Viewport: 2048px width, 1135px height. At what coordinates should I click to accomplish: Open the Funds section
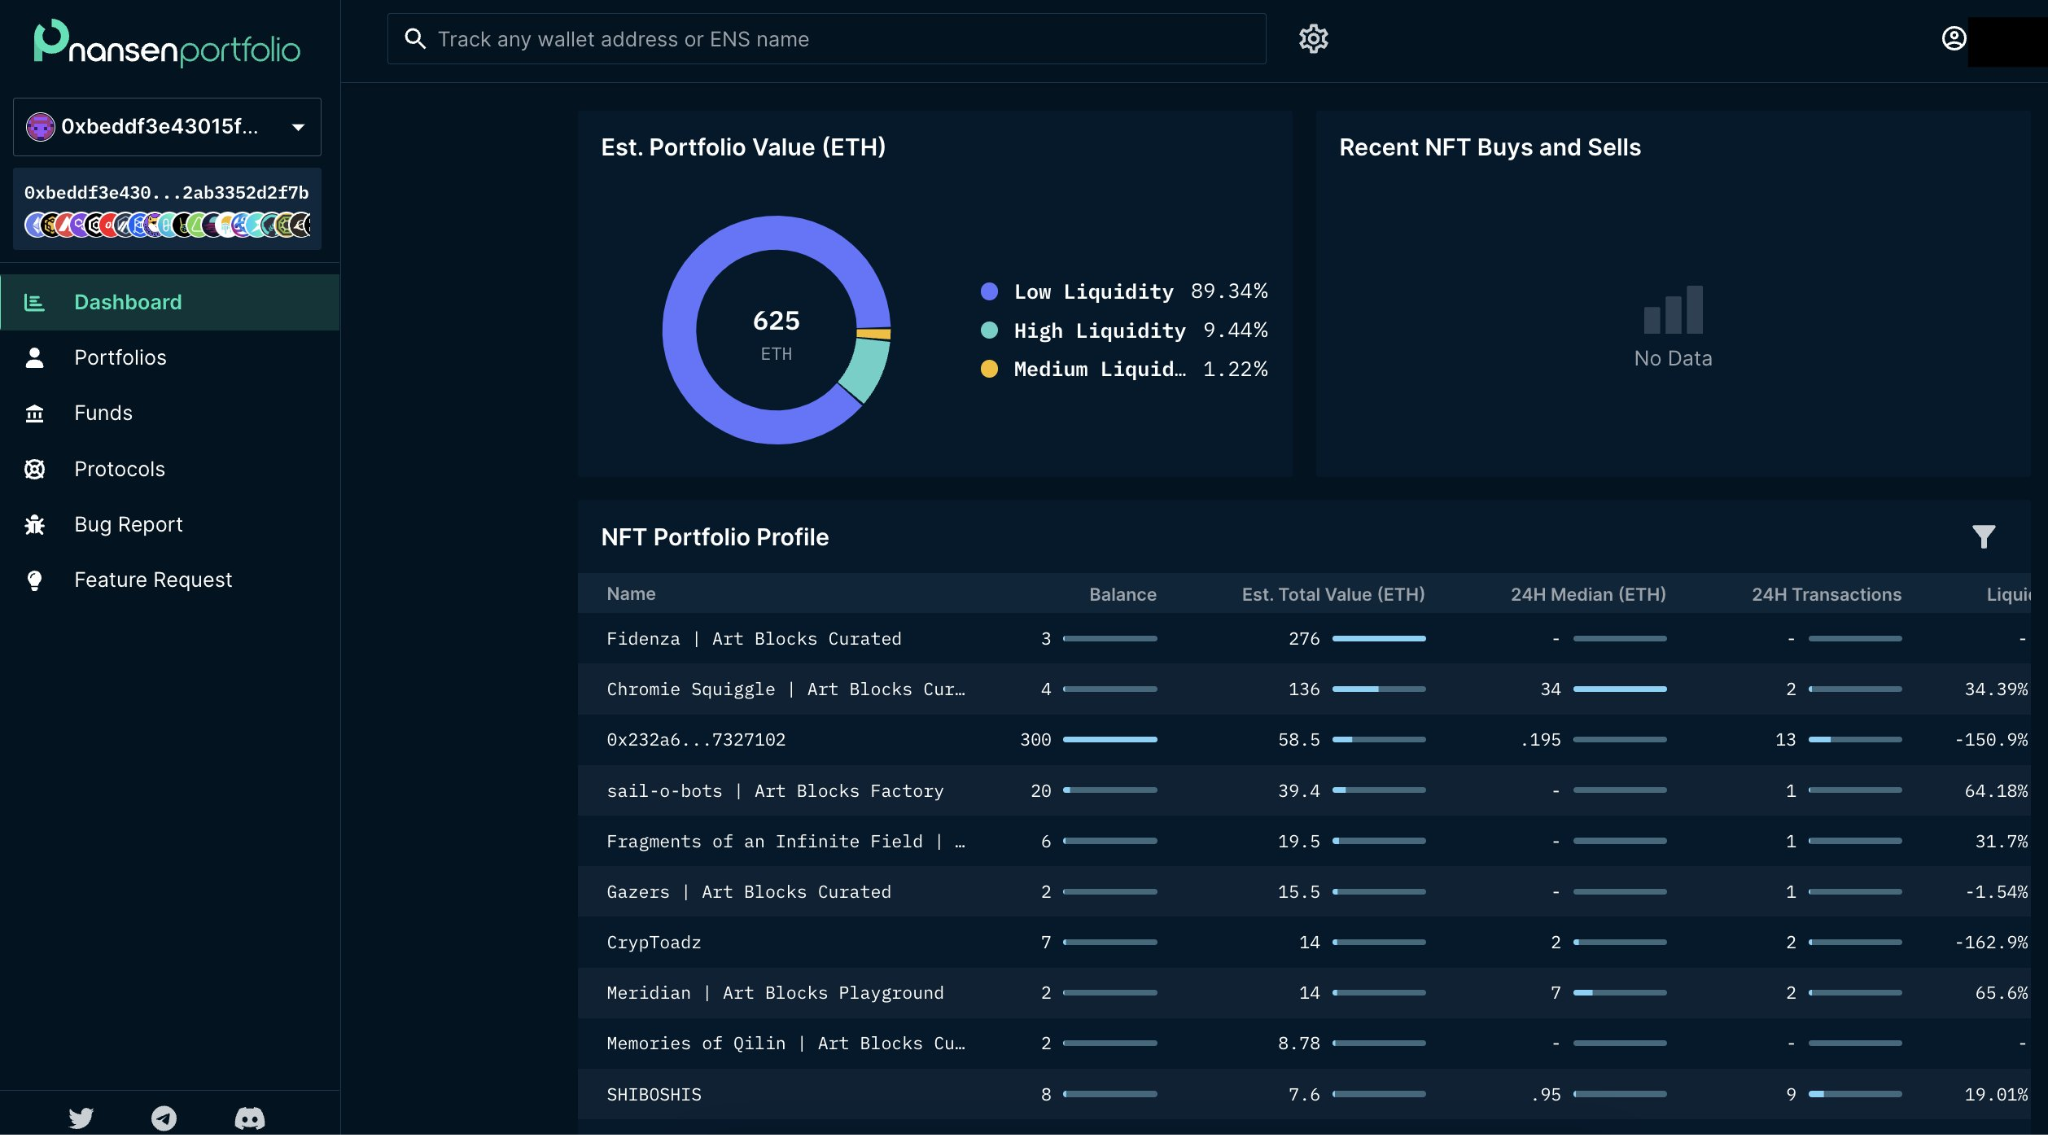(103, 412)
